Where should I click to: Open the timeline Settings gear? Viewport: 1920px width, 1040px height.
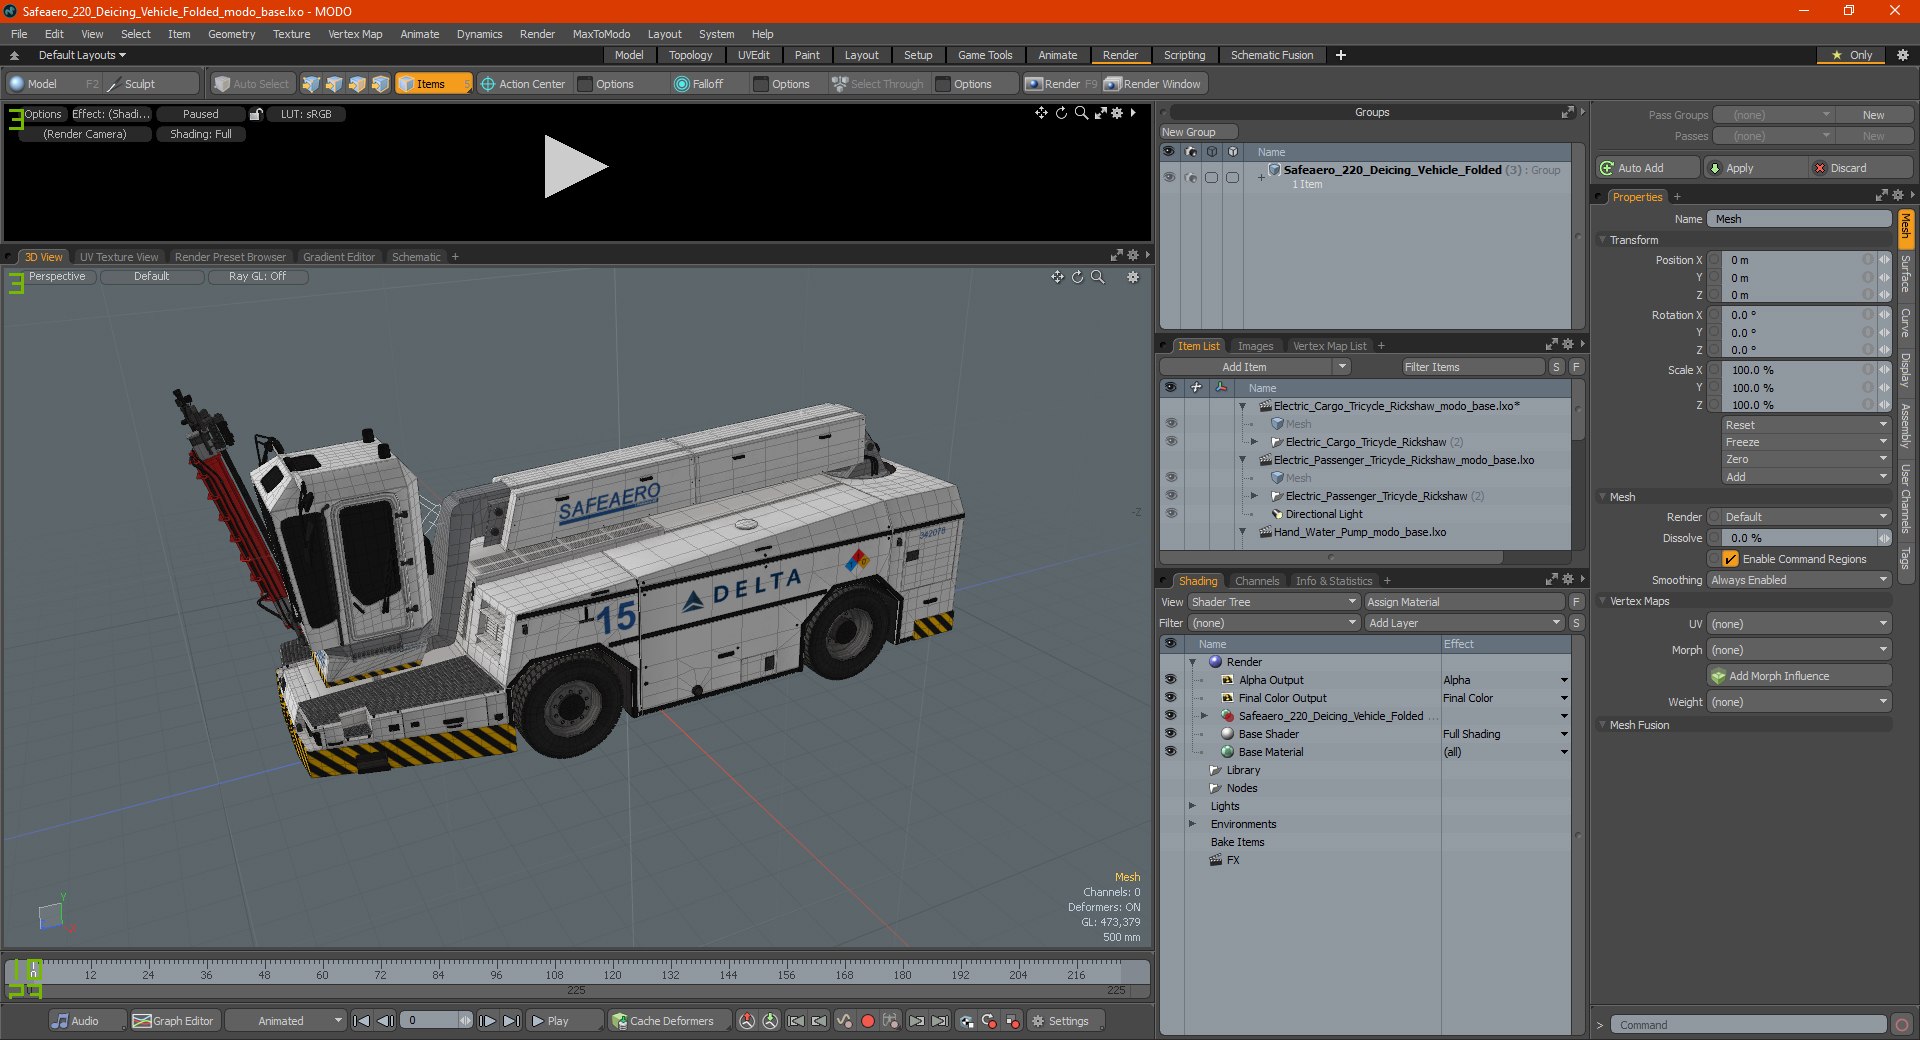[1066, 1021]
